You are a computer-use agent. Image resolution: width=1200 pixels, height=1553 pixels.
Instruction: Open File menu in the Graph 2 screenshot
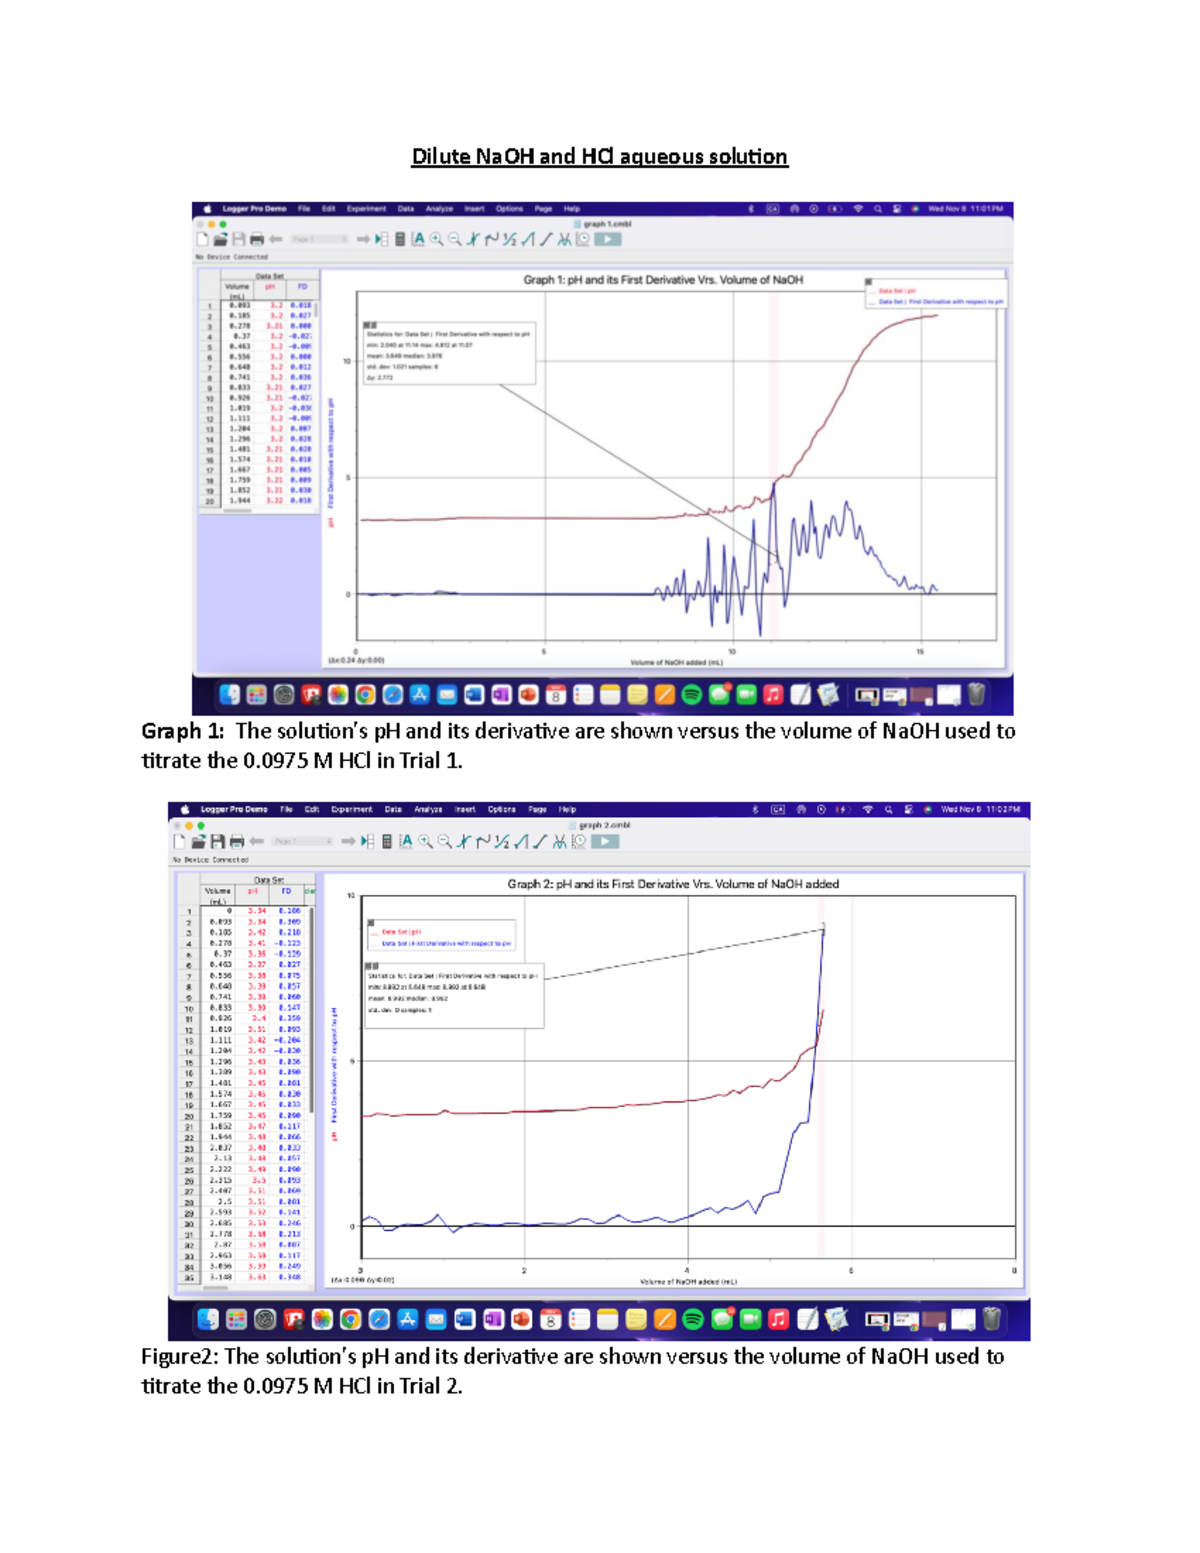286,810
